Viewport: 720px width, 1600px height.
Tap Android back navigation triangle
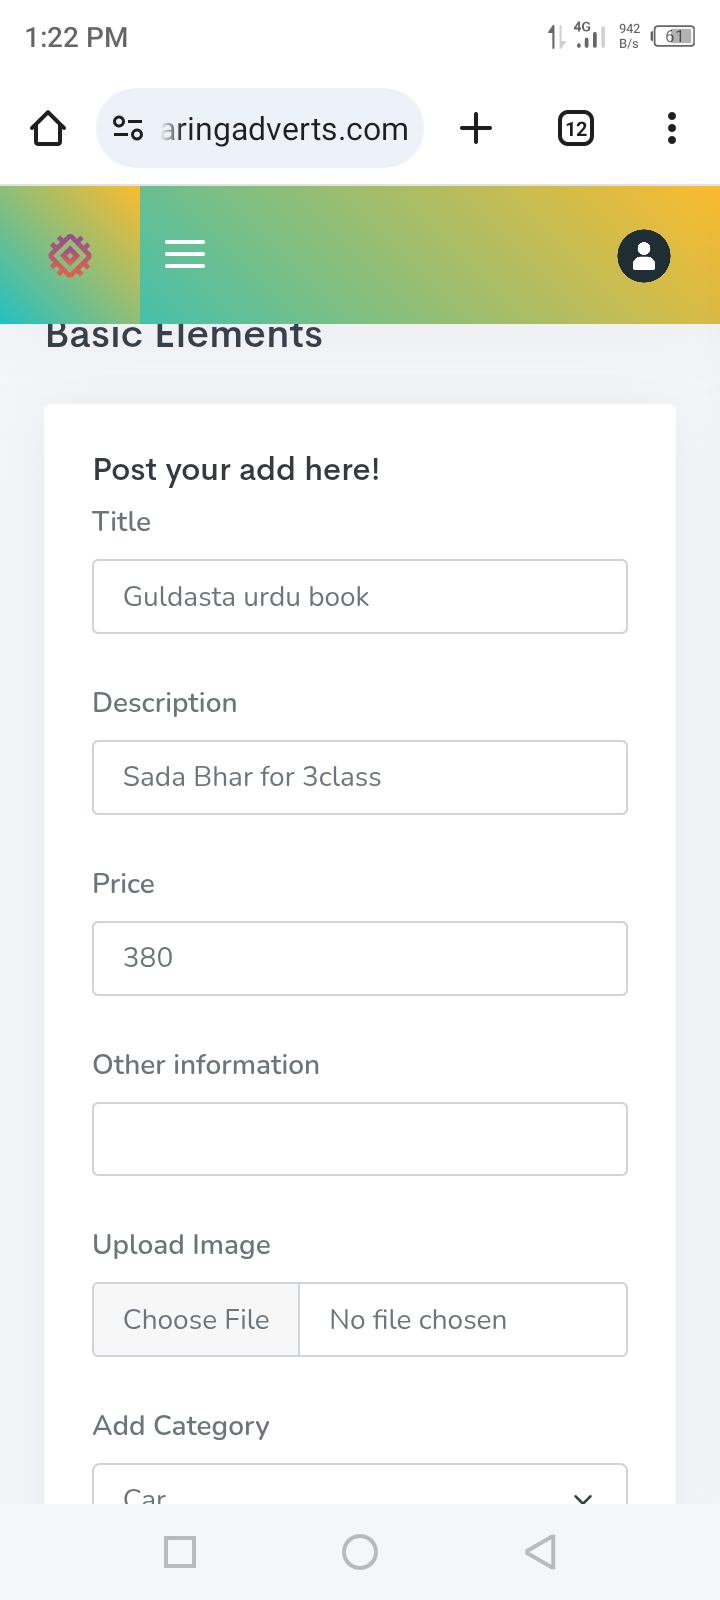point(540,1552)
